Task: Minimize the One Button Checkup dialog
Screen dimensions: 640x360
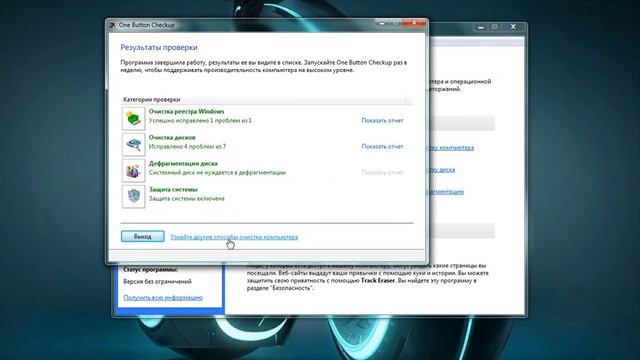Action: coord(382,23)
